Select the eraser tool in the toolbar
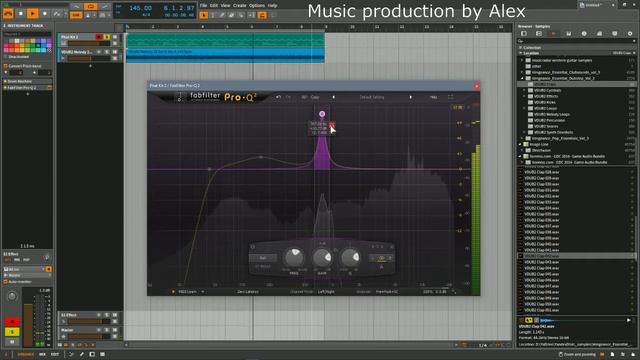Image resolution: width=640 pixels, height=360 pixels. point(231,15)
